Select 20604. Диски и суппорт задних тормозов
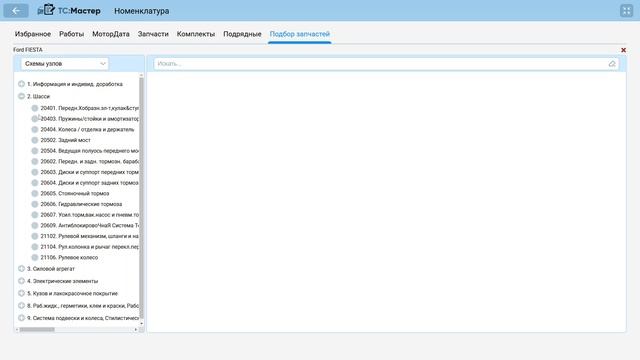Viewport: 640px width, 360px height. (89, 182)
